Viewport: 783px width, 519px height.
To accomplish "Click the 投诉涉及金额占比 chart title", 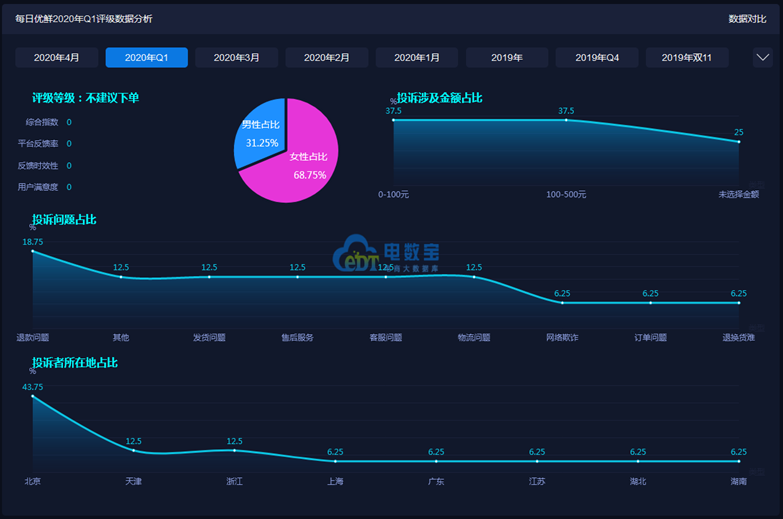I will point(439,98).
